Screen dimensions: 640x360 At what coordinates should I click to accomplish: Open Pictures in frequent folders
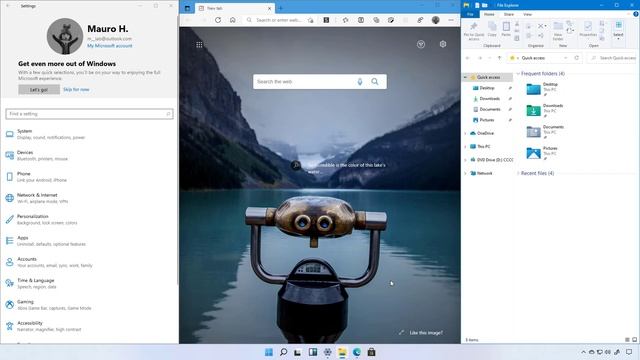(542, 153)
